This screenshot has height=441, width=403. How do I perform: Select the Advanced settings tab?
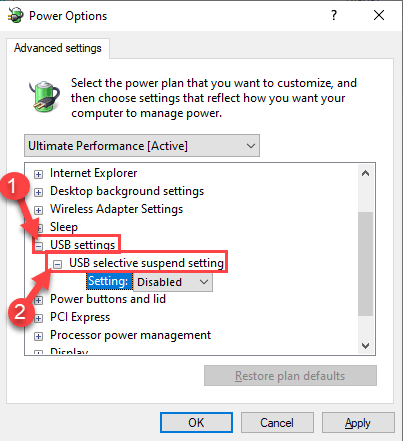(58, 48)
